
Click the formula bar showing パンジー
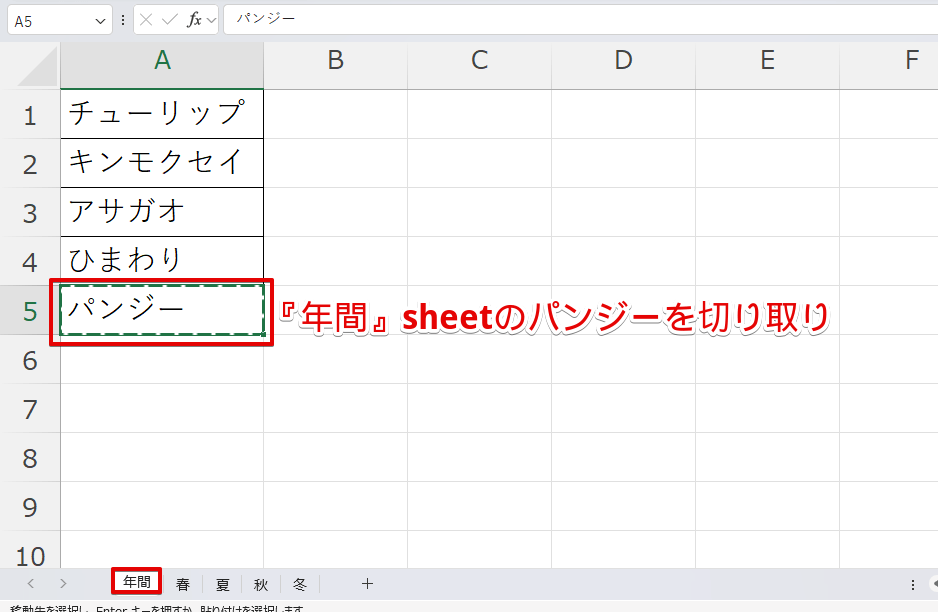tap(580, 20)
